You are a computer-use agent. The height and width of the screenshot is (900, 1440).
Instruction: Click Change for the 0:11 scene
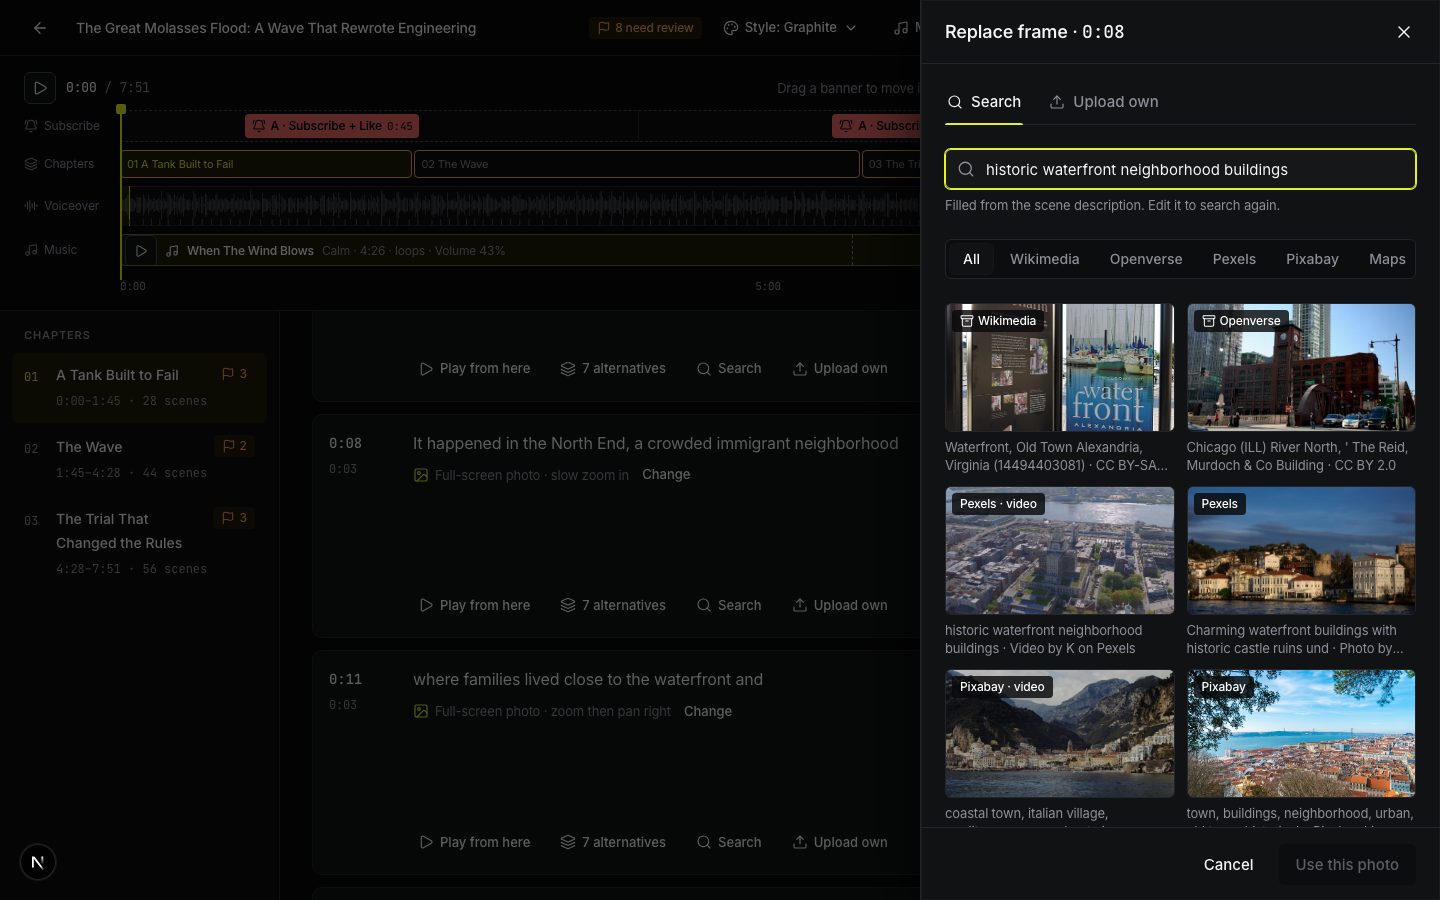tap(708, 711)
